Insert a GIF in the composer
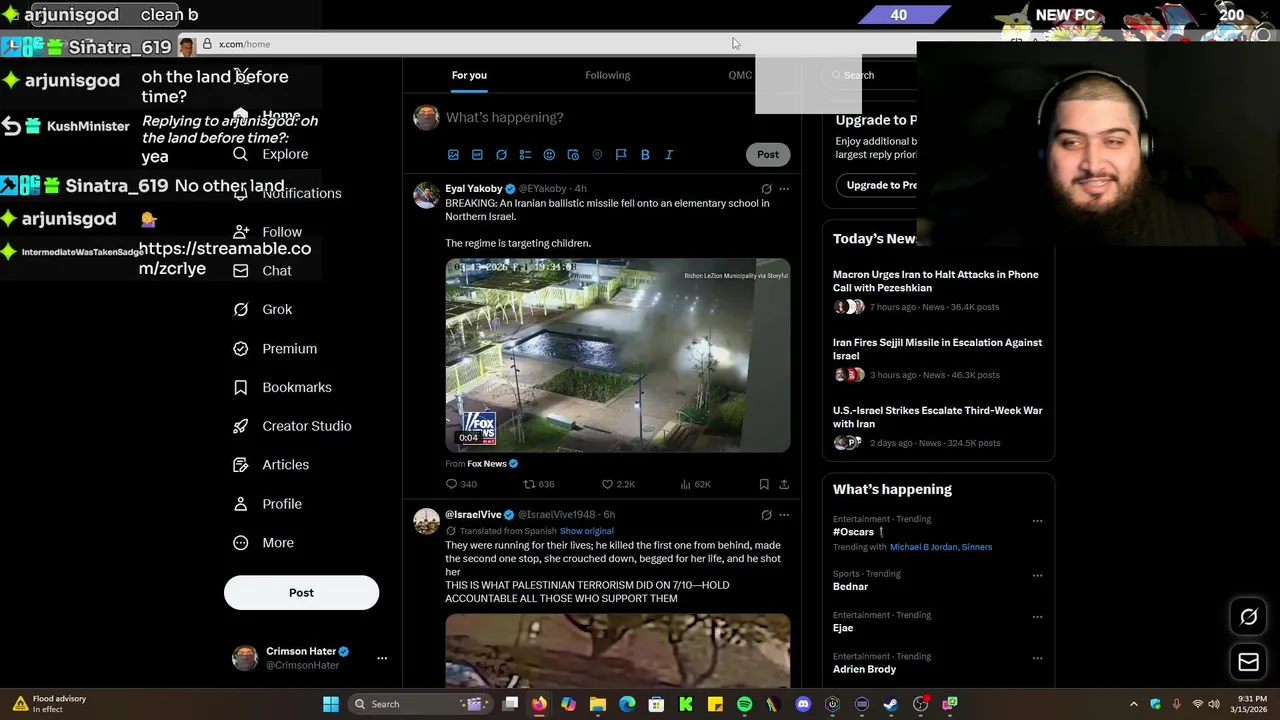 [477, 155]
